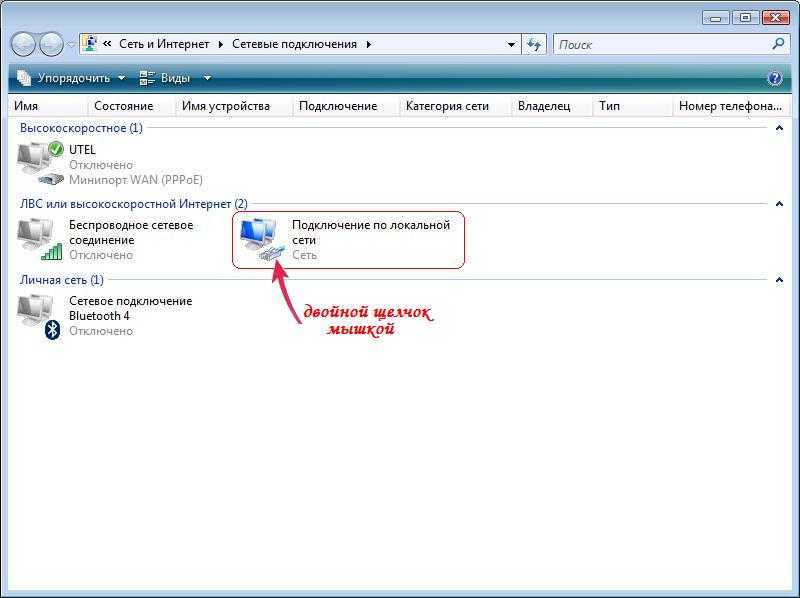Collapse the ЛВС или высокоскоростной Интернет group chevron
800x598 pixels.
point(779,204)
